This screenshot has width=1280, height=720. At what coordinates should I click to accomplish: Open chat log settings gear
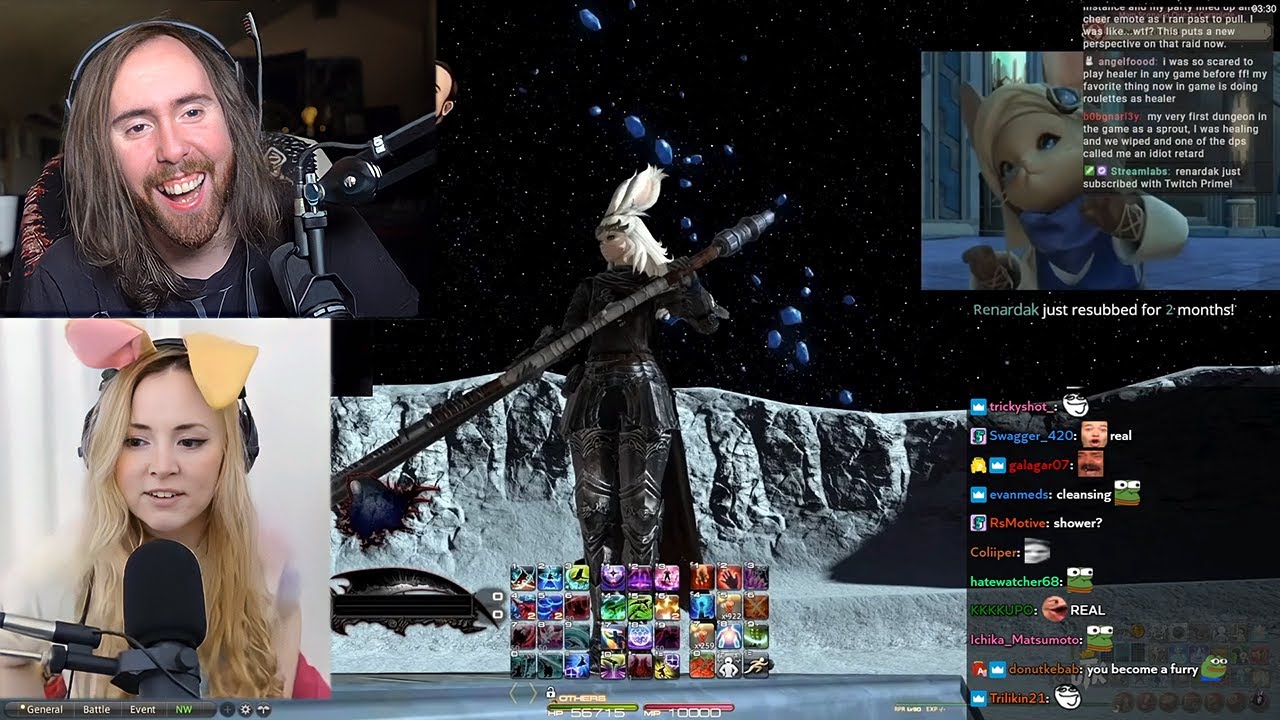click(x=245, y=709)
